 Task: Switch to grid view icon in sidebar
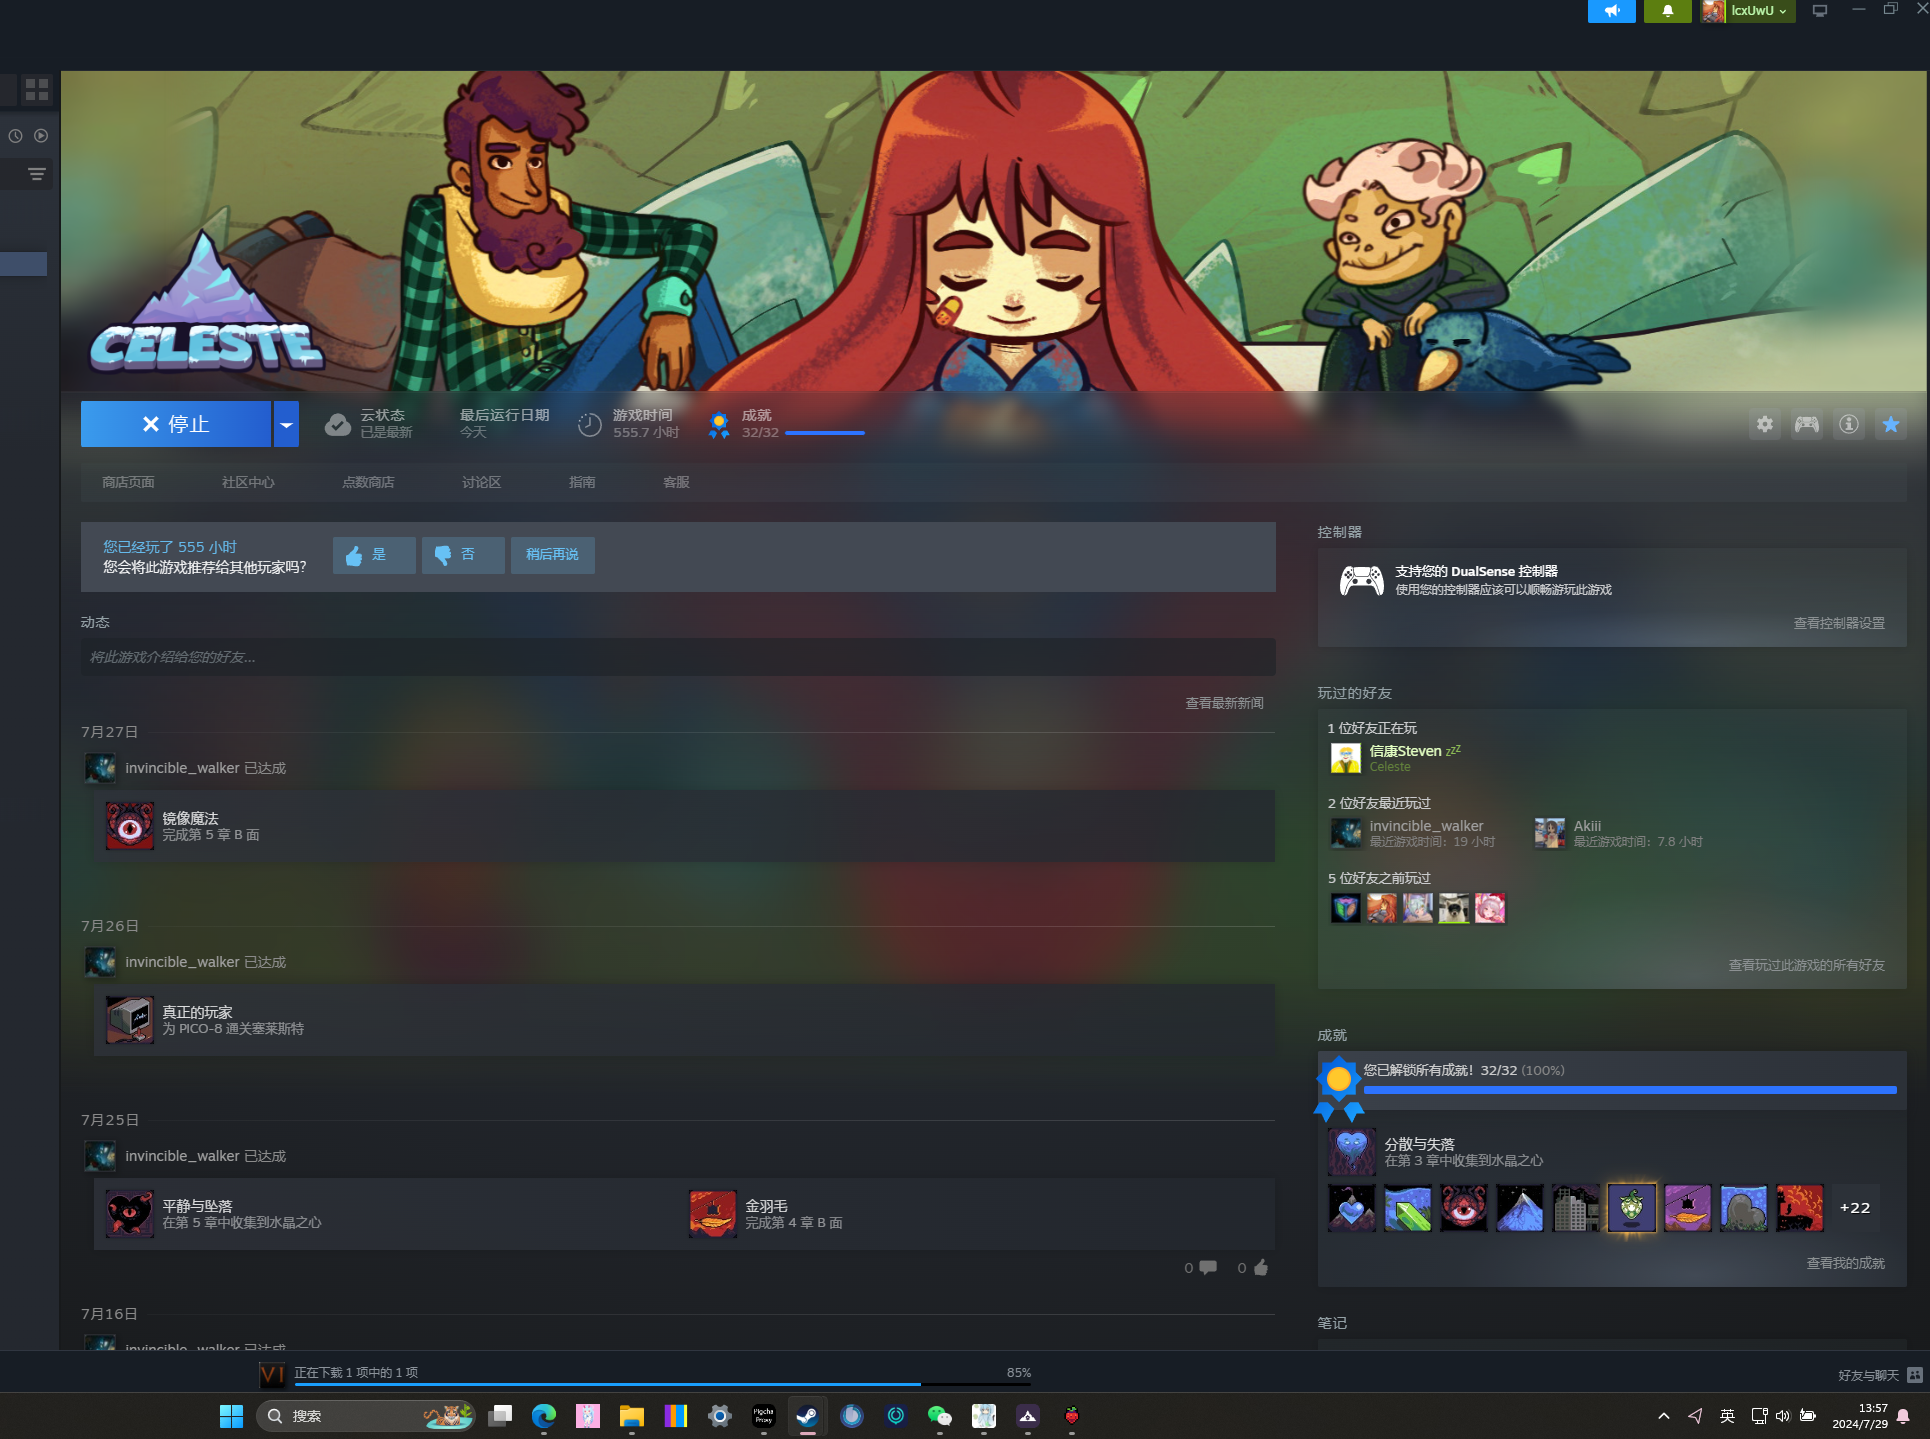(x=37, y=90)
